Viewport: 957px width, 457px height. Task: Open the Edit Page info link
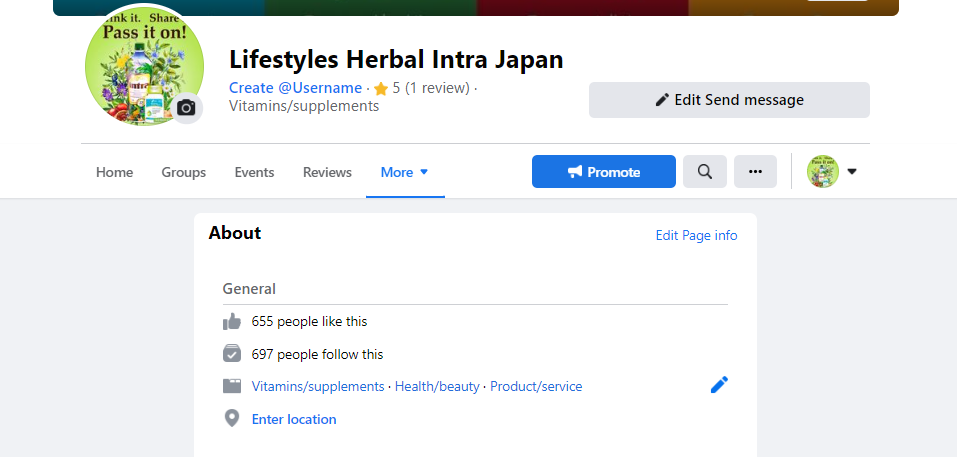coord(696,235)
